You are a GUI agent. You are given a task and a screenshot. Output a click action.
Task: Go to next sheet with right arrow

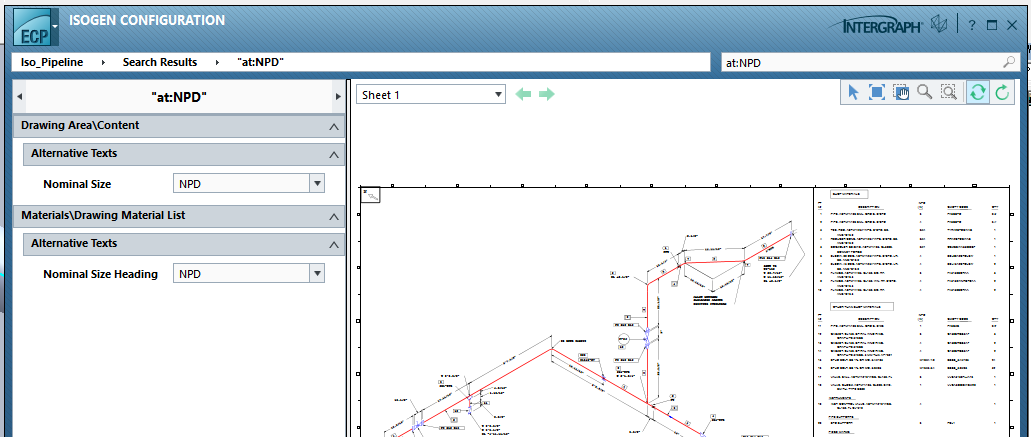pos(546,95)
